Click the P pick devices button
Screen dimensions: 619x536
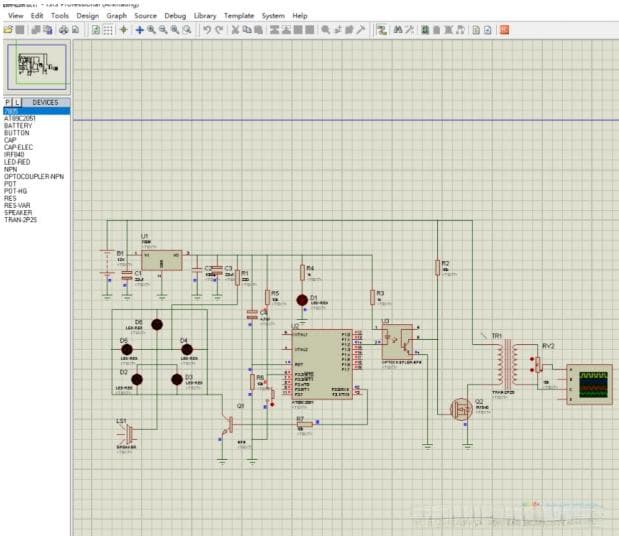pyautogui.click(x=8, y=102)
